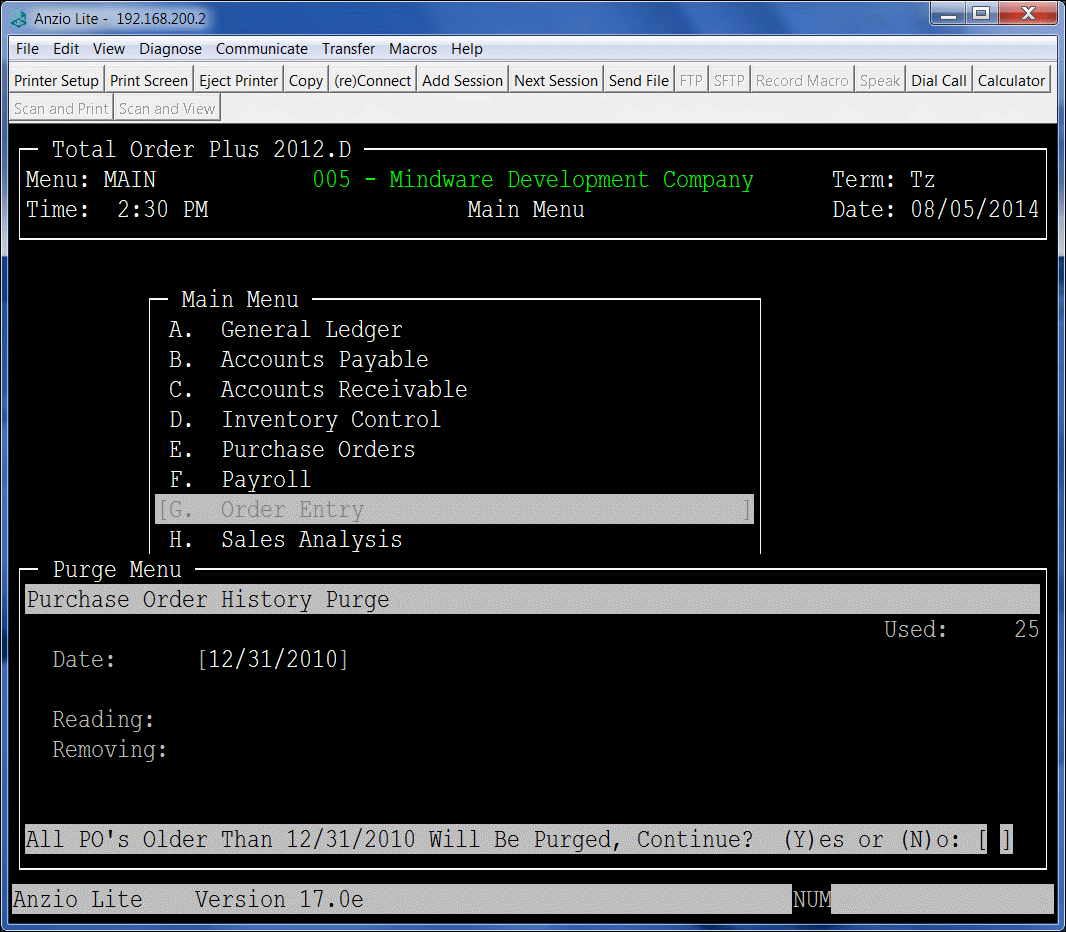Click the (re)Connect button

point(373,80)
